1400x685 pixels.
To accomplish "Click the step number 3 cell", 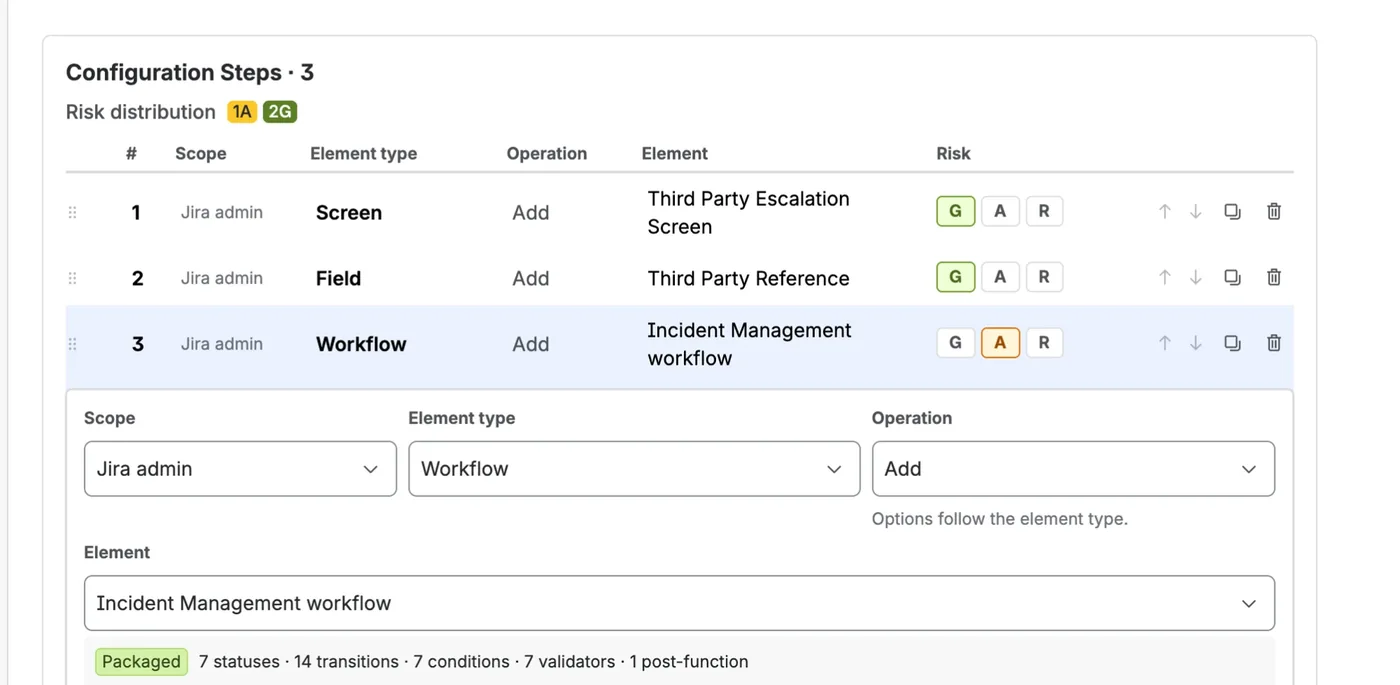I will pyautogui.click(x=138, y=344).
